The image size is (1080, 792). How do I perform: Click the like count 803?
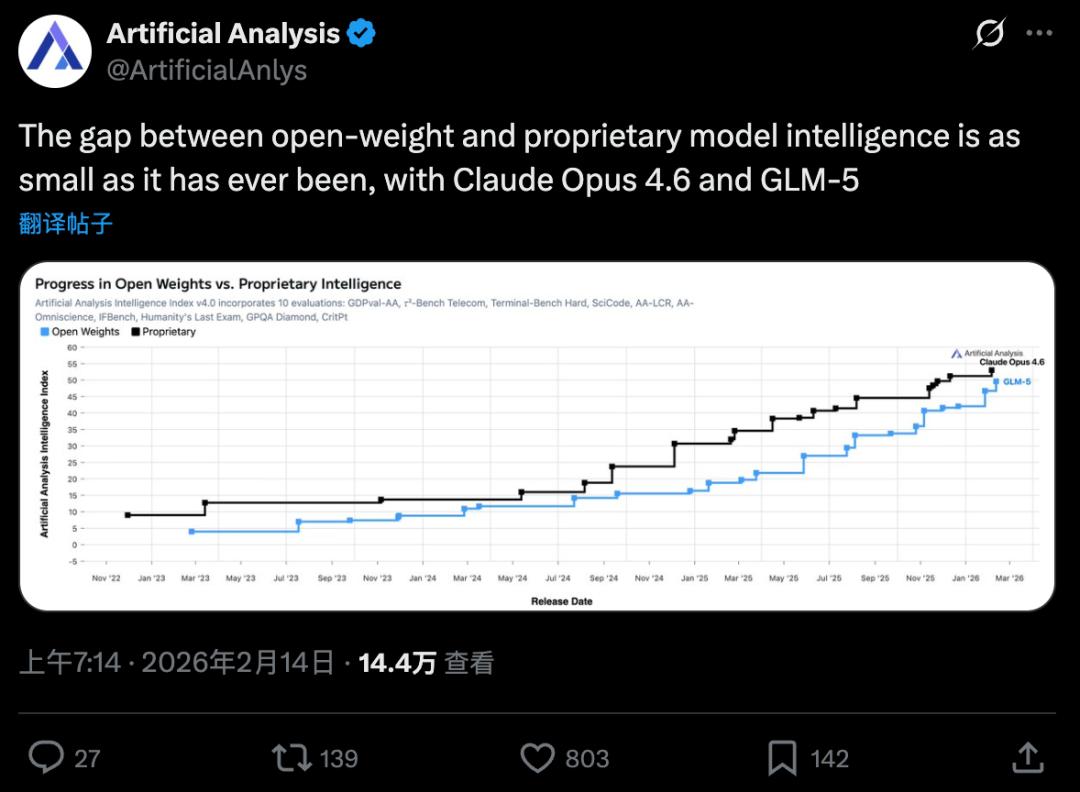coord(587,758)
